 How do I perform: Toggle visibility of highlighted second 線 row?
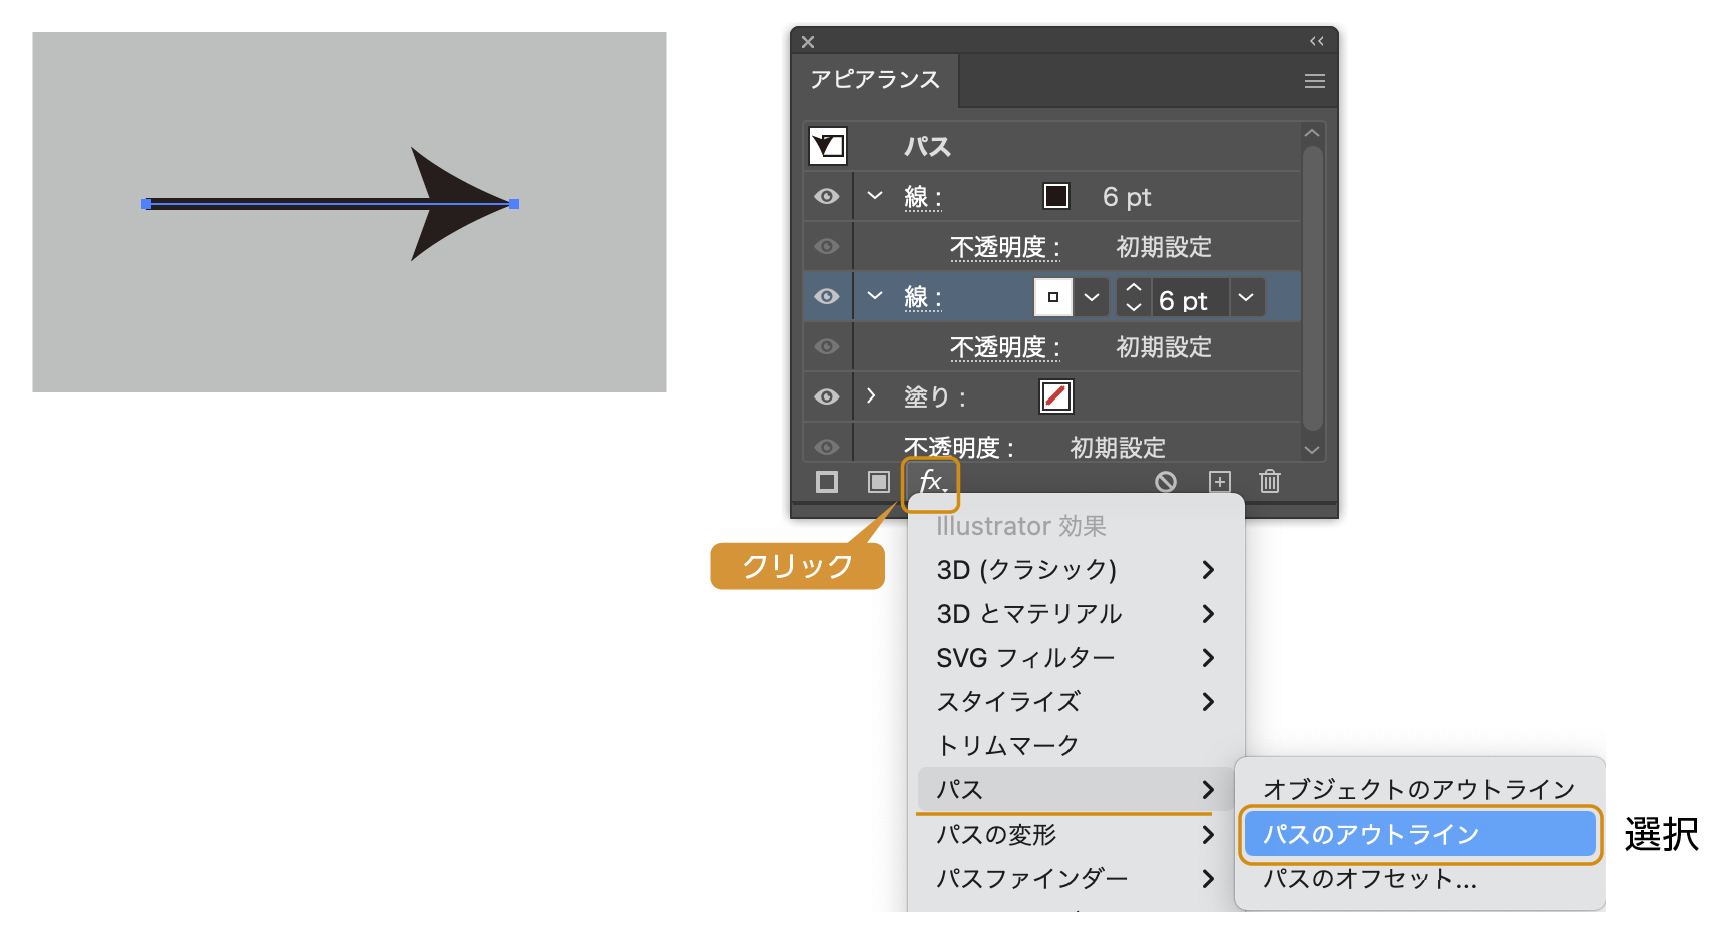(827, 296)
